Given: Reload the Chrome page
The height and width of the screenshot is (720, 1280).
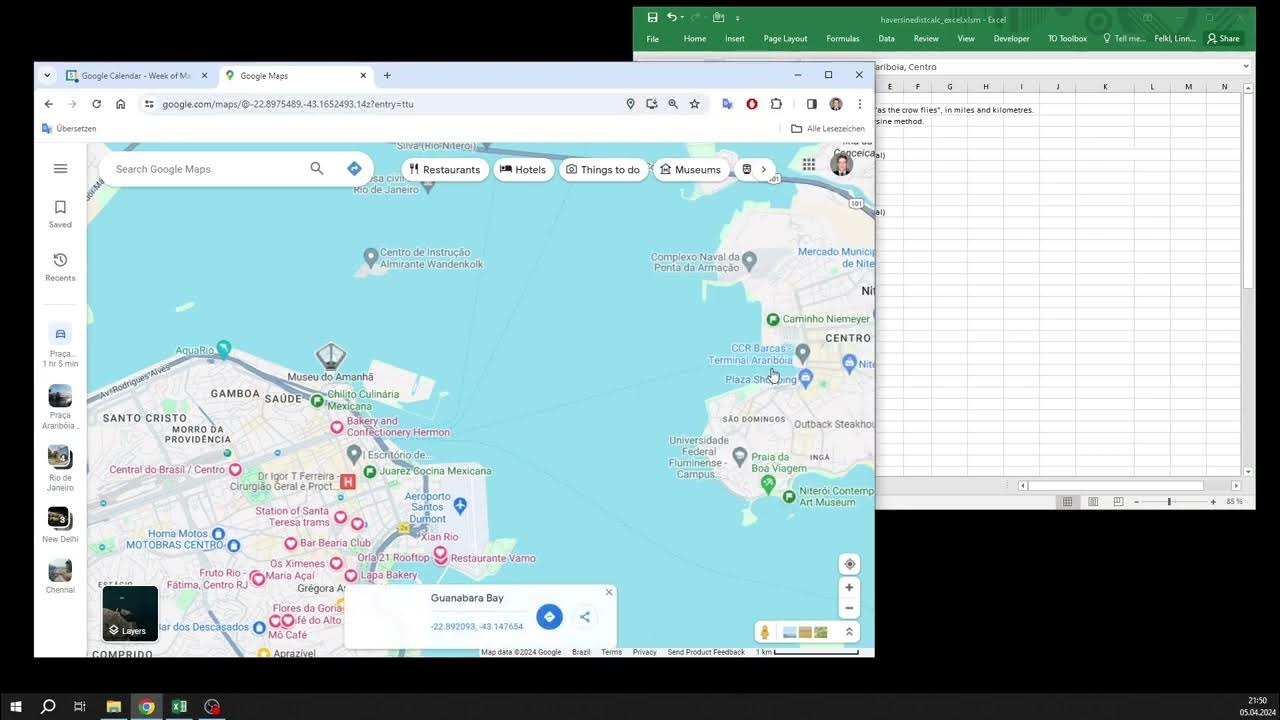Looking at the screenshot, I should coord(96,104).
